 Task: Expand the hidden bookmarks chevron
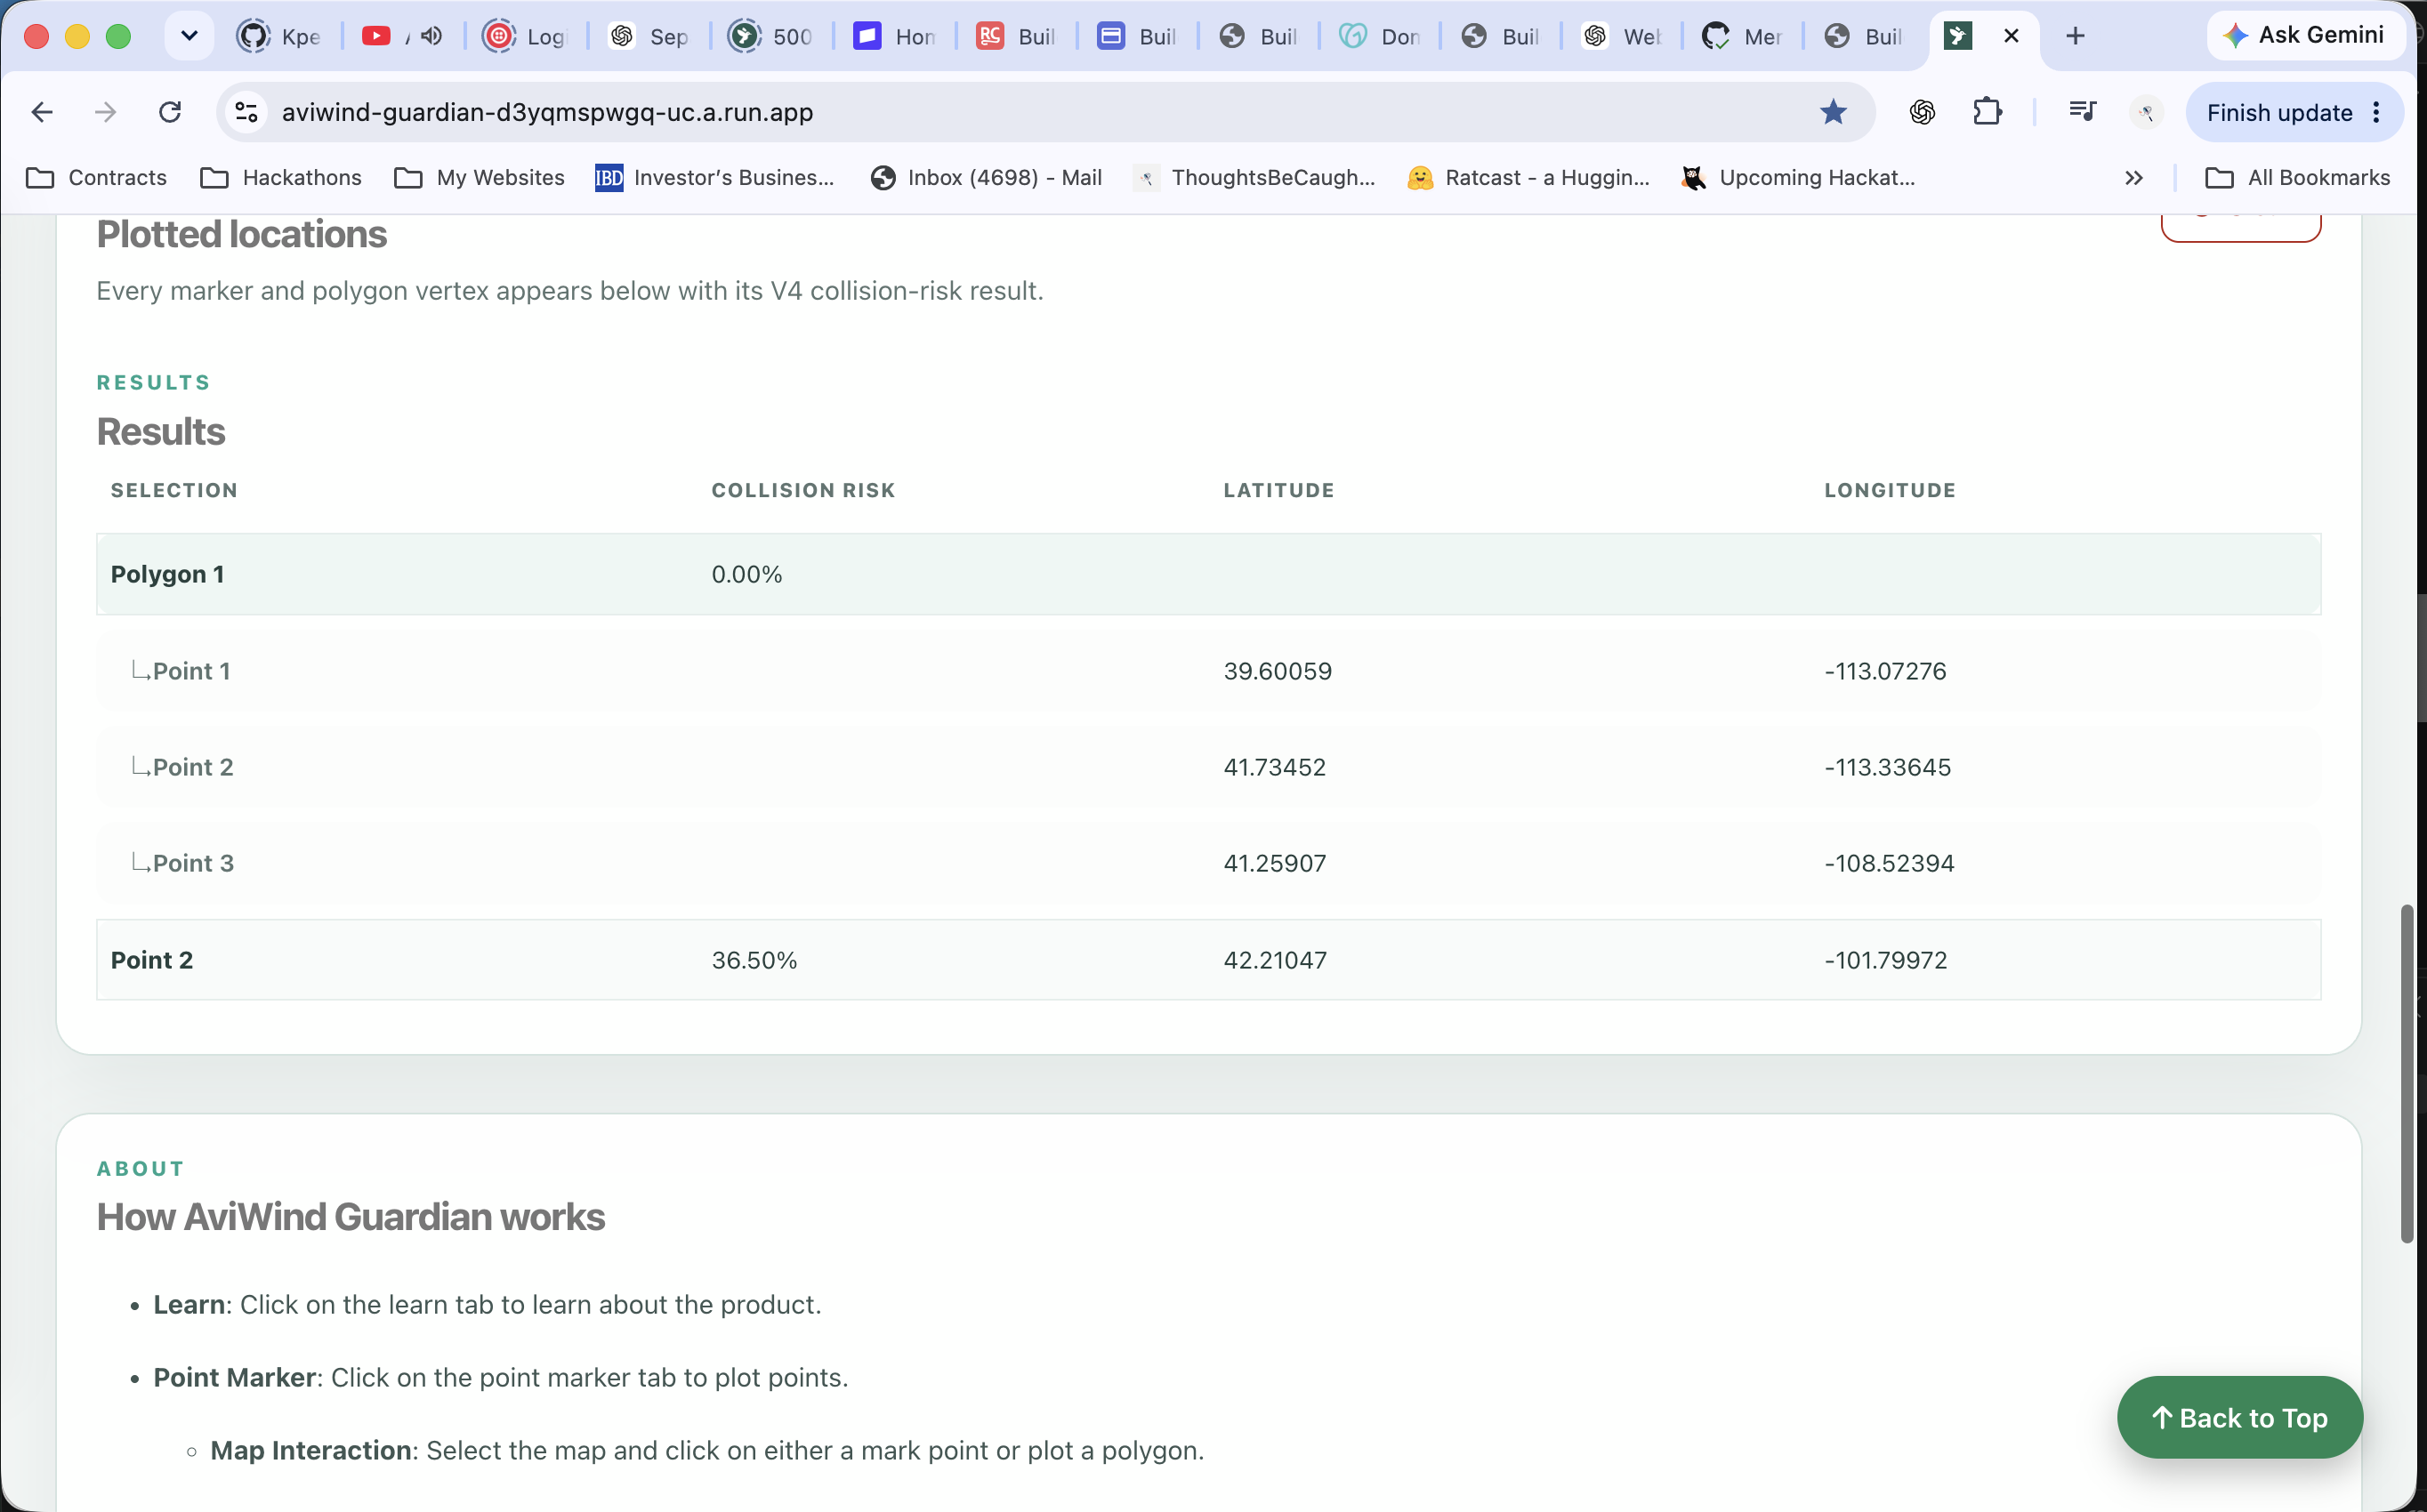(2133, 178)
